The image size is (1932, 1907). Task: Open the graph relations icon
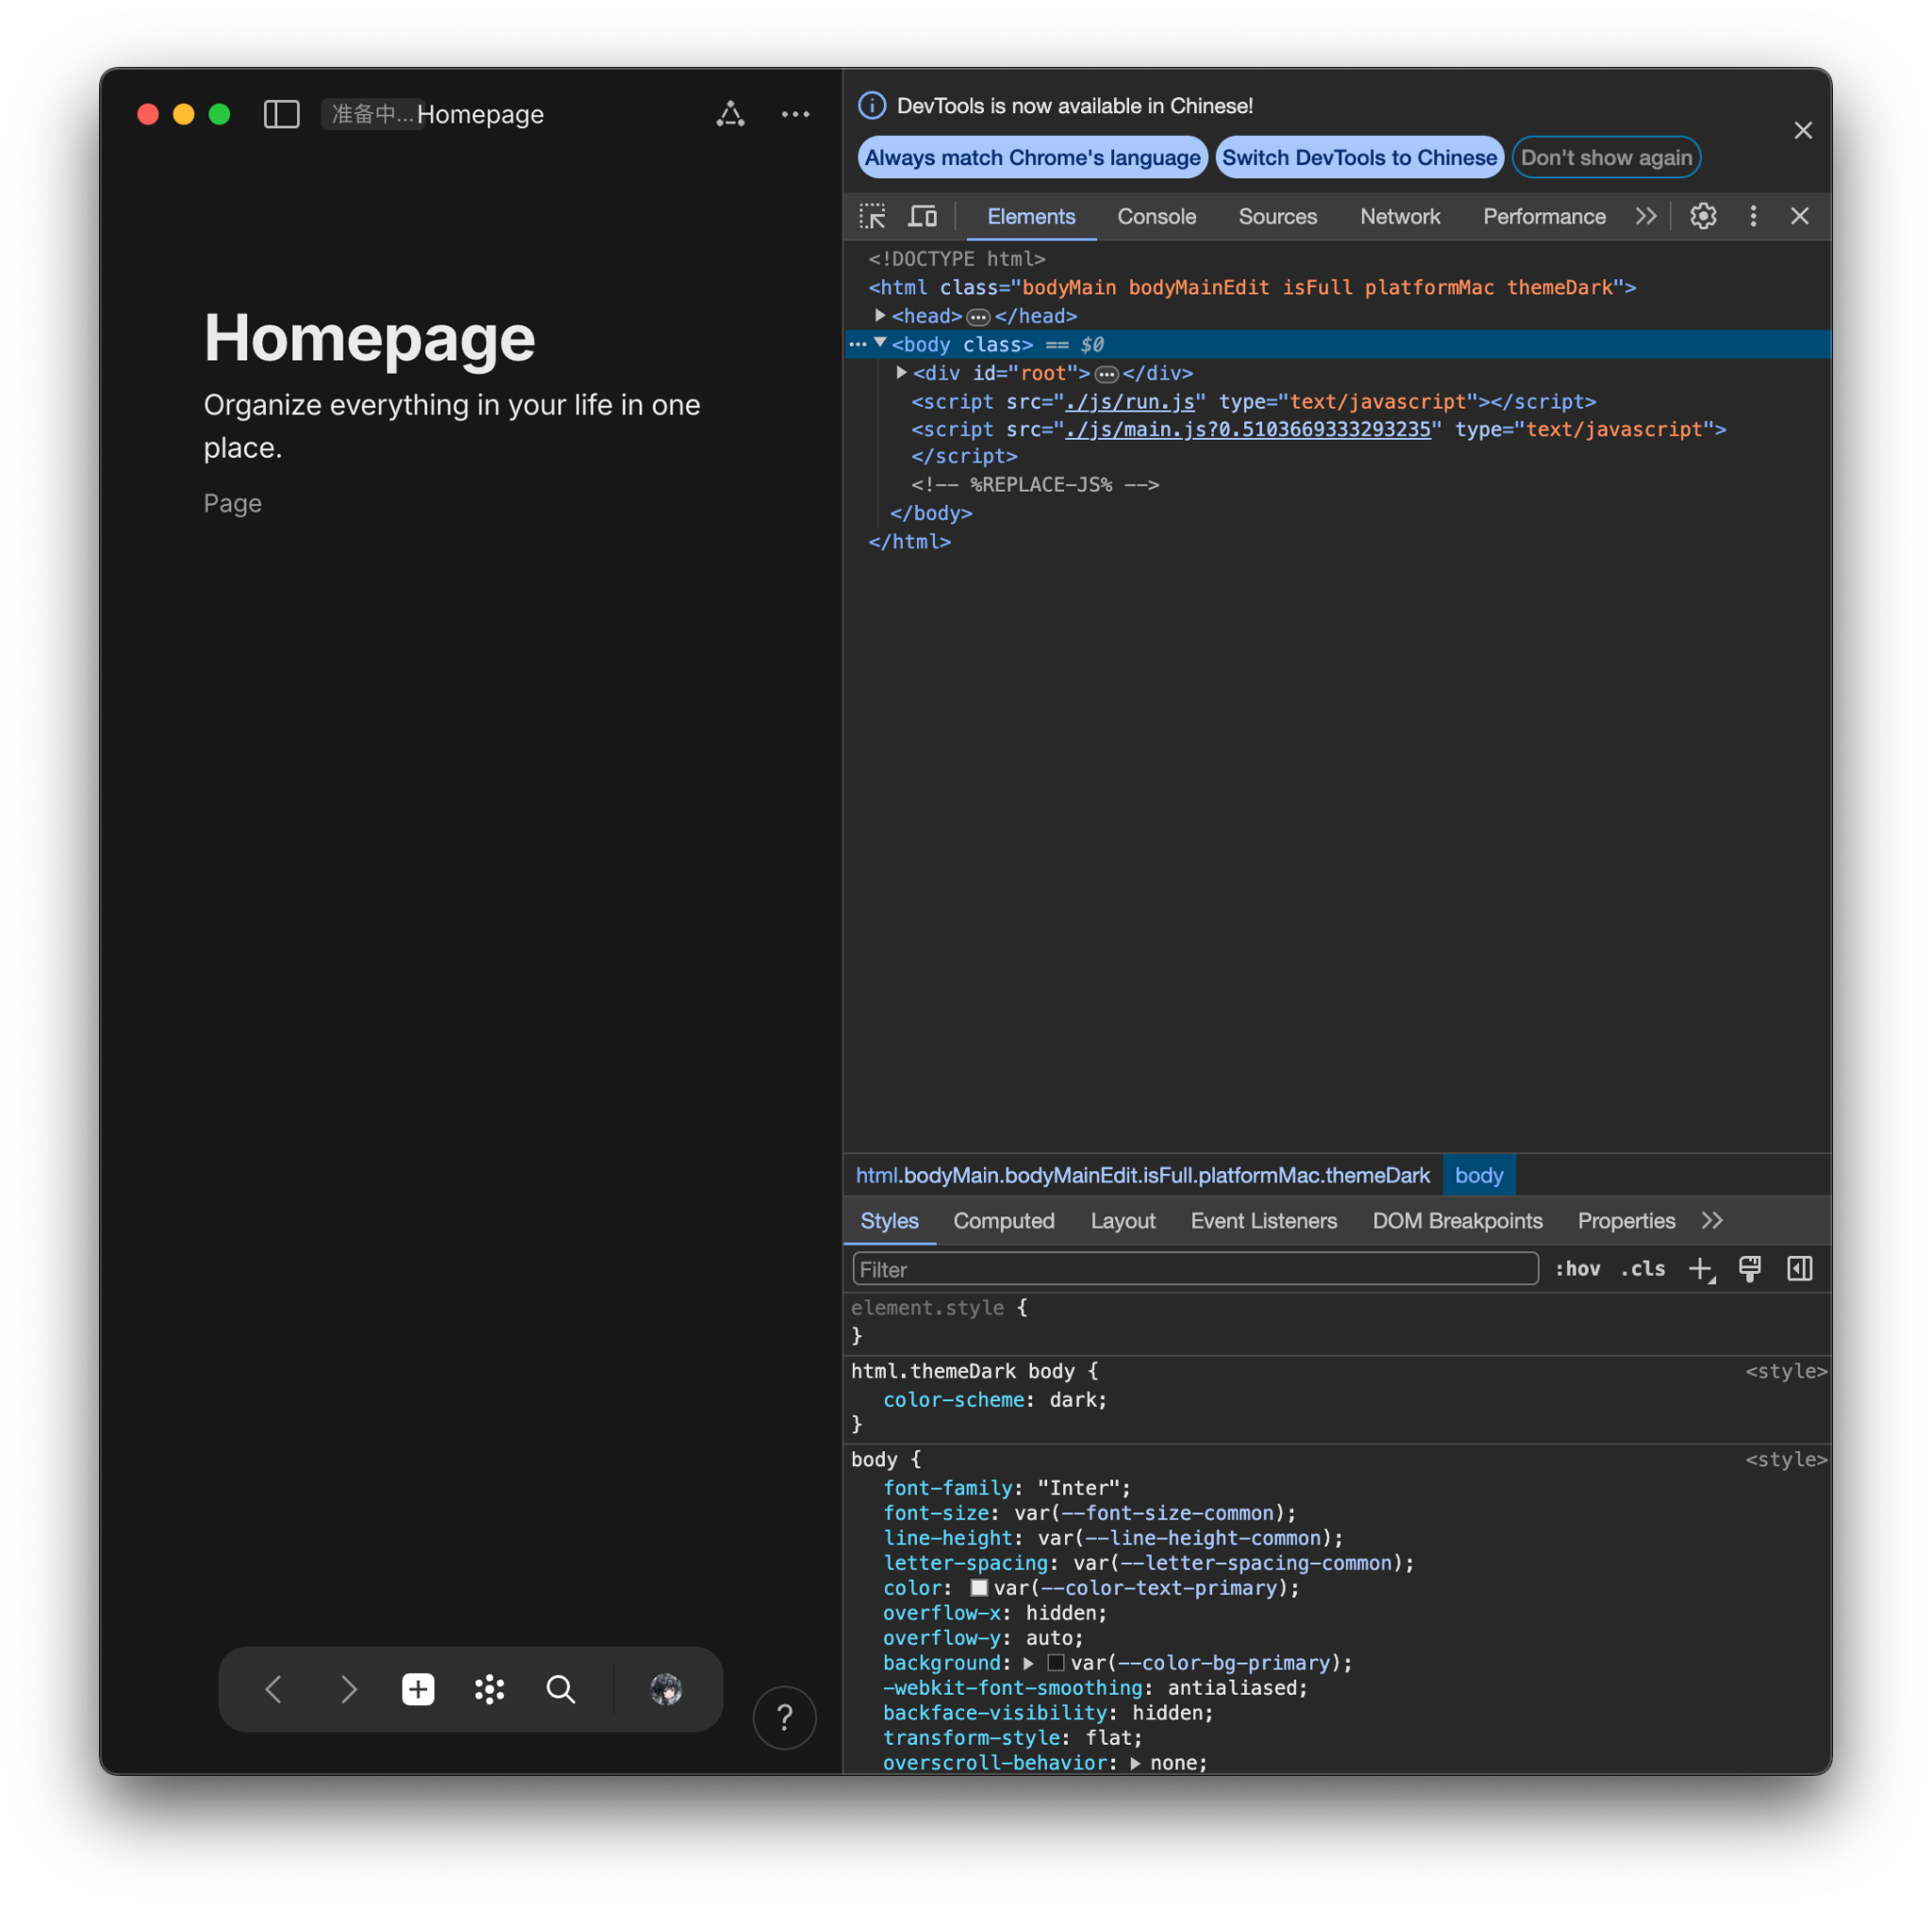(730, 114)
